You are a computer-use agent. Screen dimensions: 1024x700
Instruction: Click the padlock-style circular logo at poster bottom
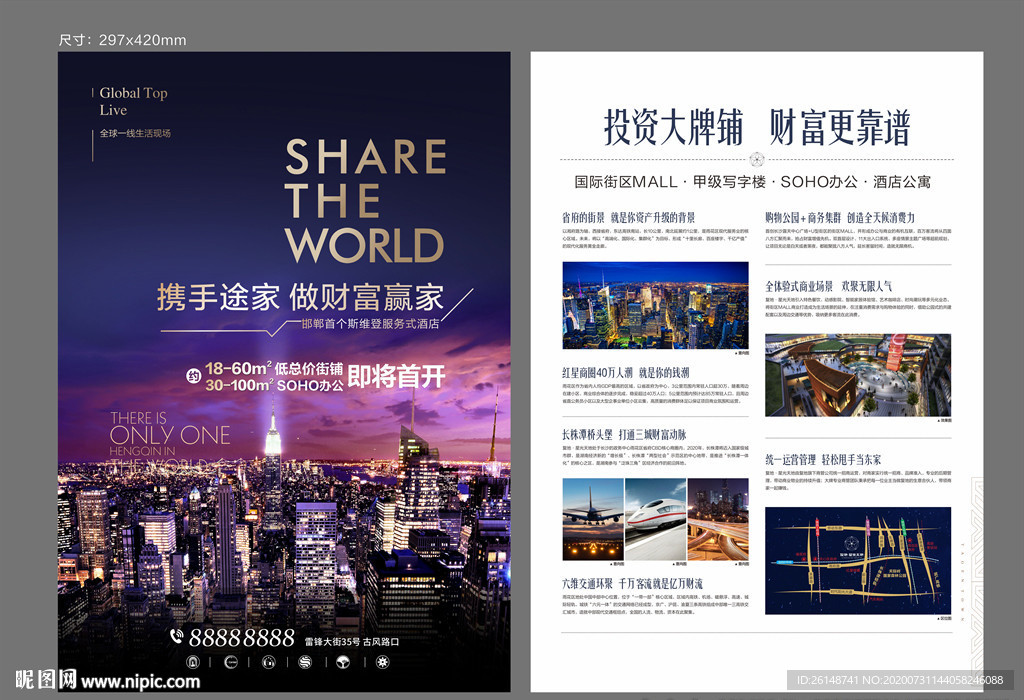coord(268,662)
